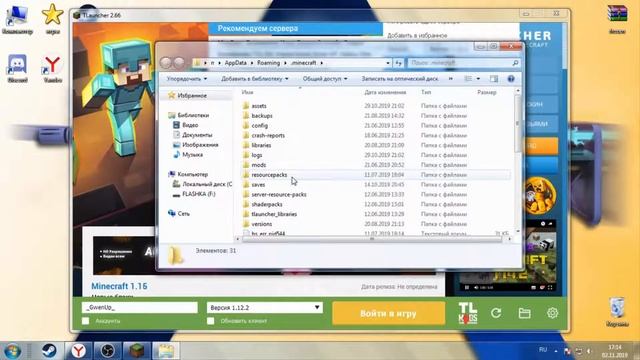This screenshot has height=360, width=640.
Task: Open Локальный диск C
Action: pyautogui.click(x=207, y=184)
